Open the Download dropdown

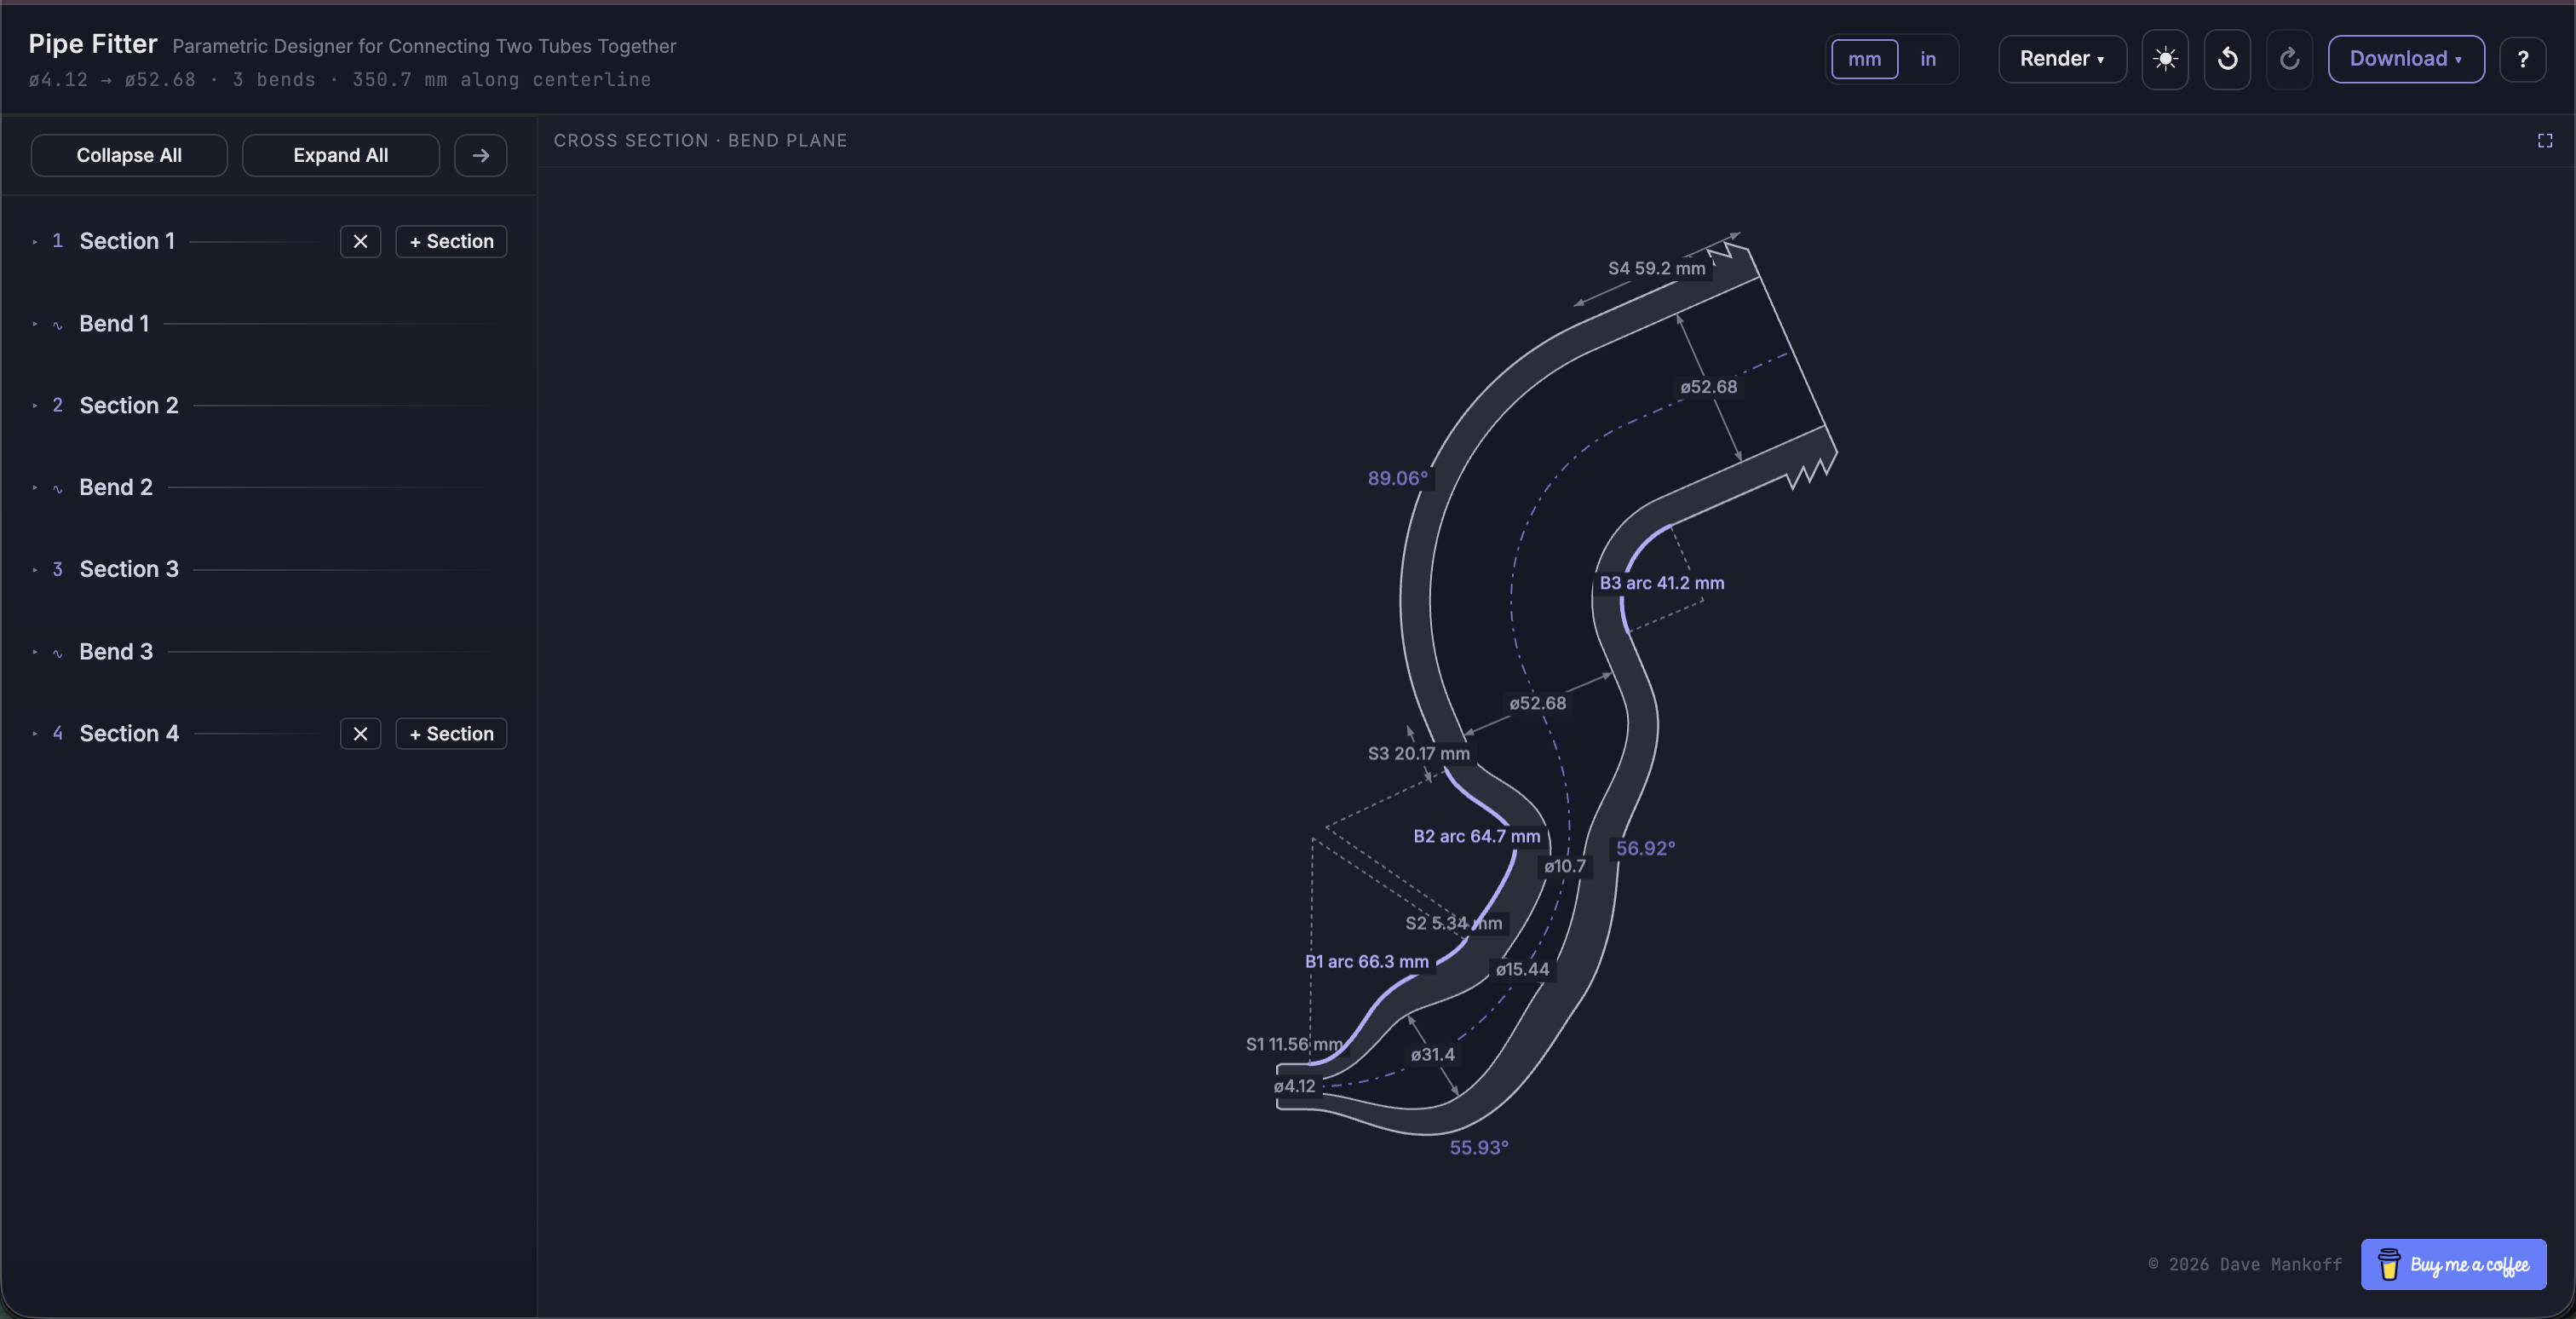pyautogui.click(x=2406, y=59)
